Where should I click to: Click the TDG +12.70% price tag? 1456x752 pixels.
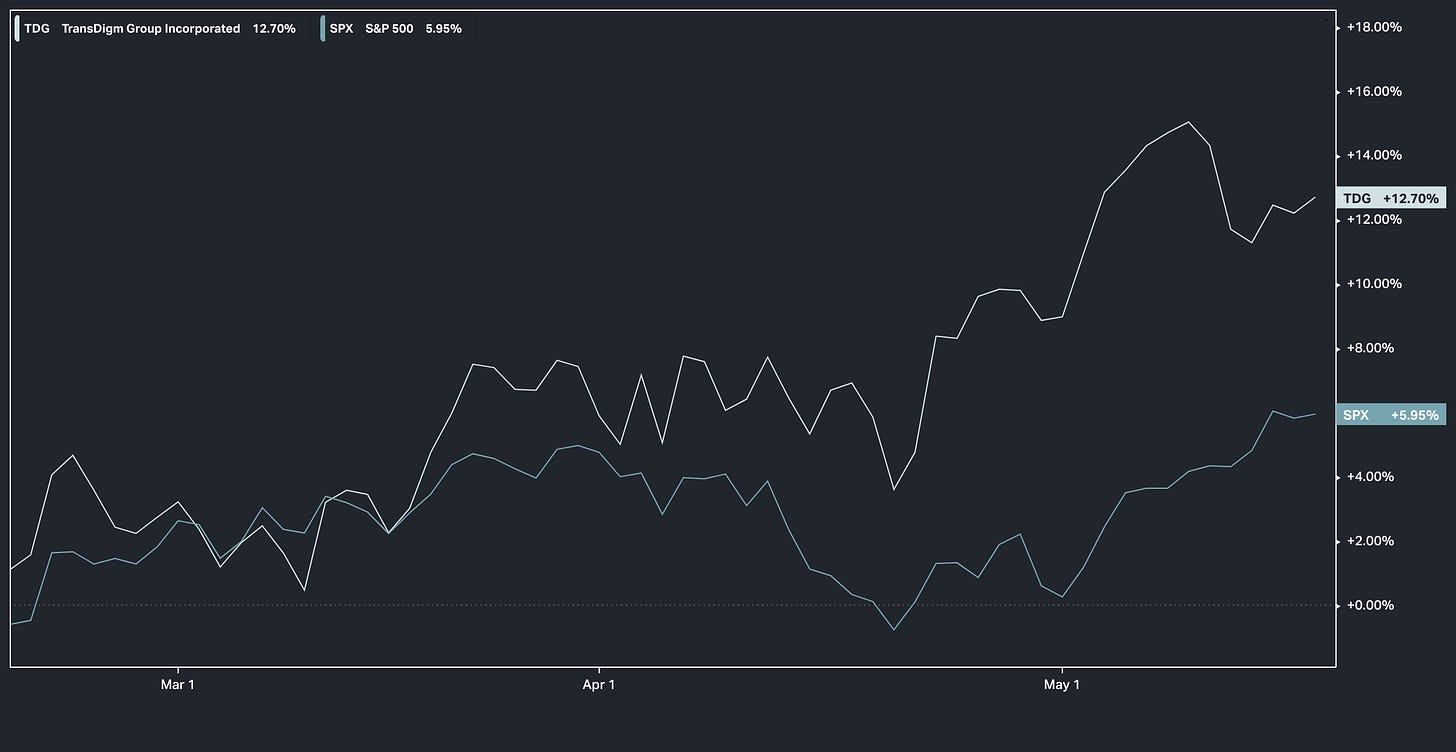1391,198
